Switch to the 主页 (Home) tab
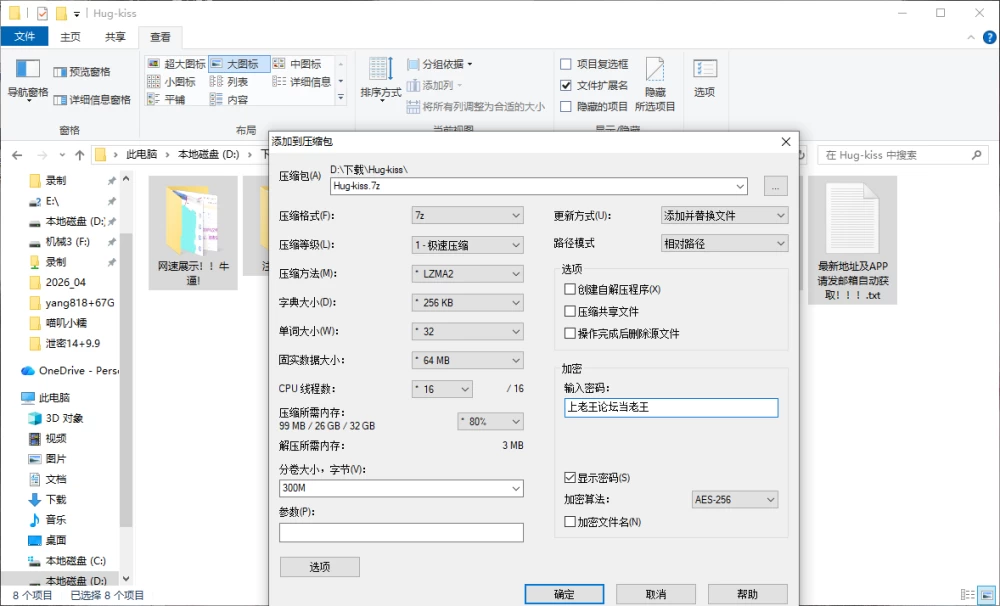Viewport: 1000px width, 606px height. pyautogui.click(x=70, y=37)
